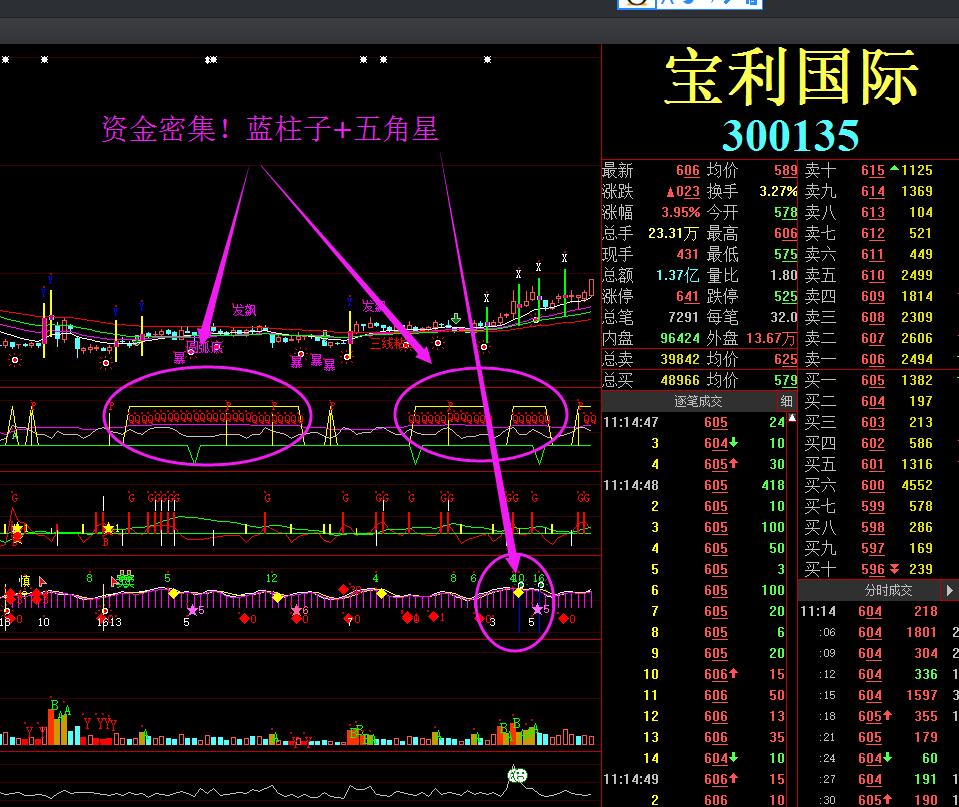This screenshot has width=959, height=807.
Task: Click the double-asterisk info marker atop the chart
Action: tap(211, 59)
